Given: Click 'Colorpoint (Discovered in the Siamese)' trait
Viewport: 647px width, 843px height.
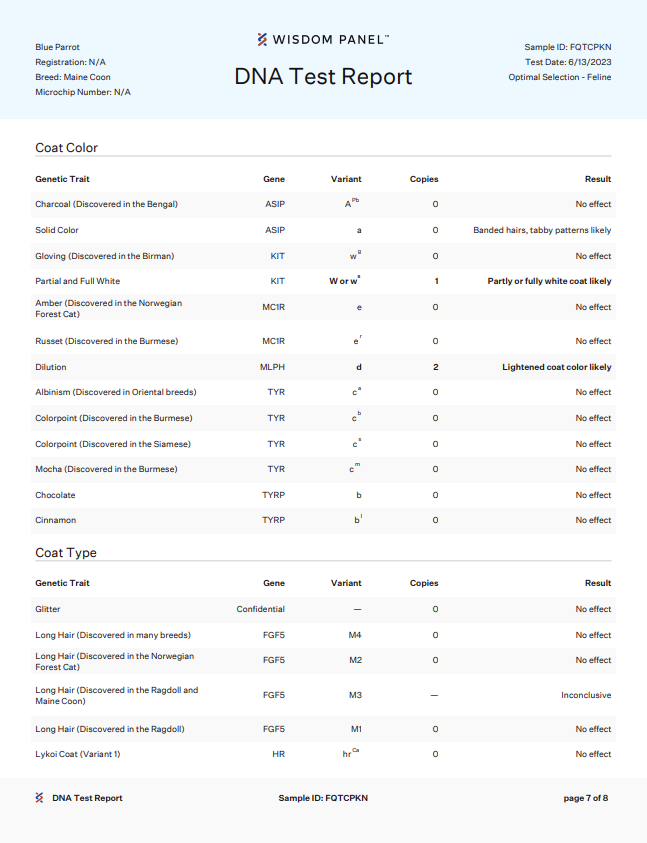Looking at the screenshot, I should [113, 444].
